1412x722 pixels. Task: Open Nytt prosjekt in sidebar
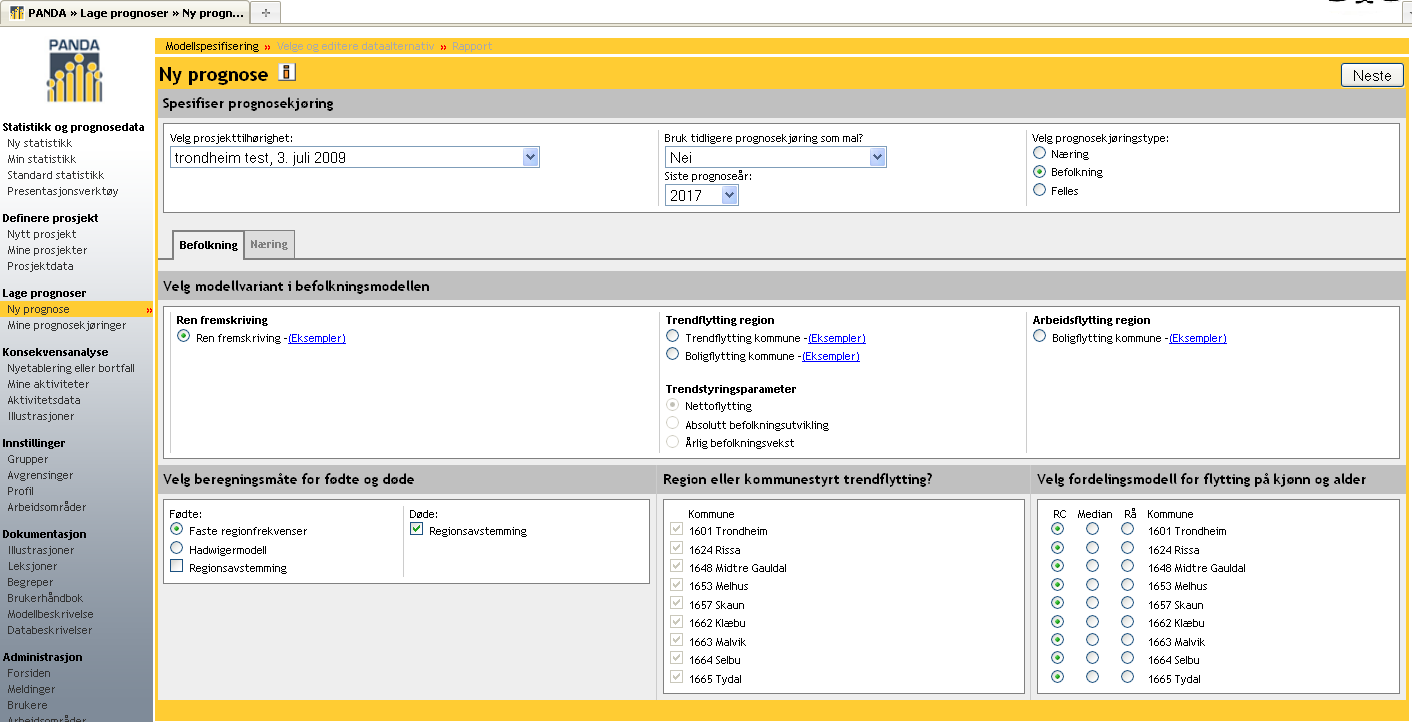pos(41,234)
